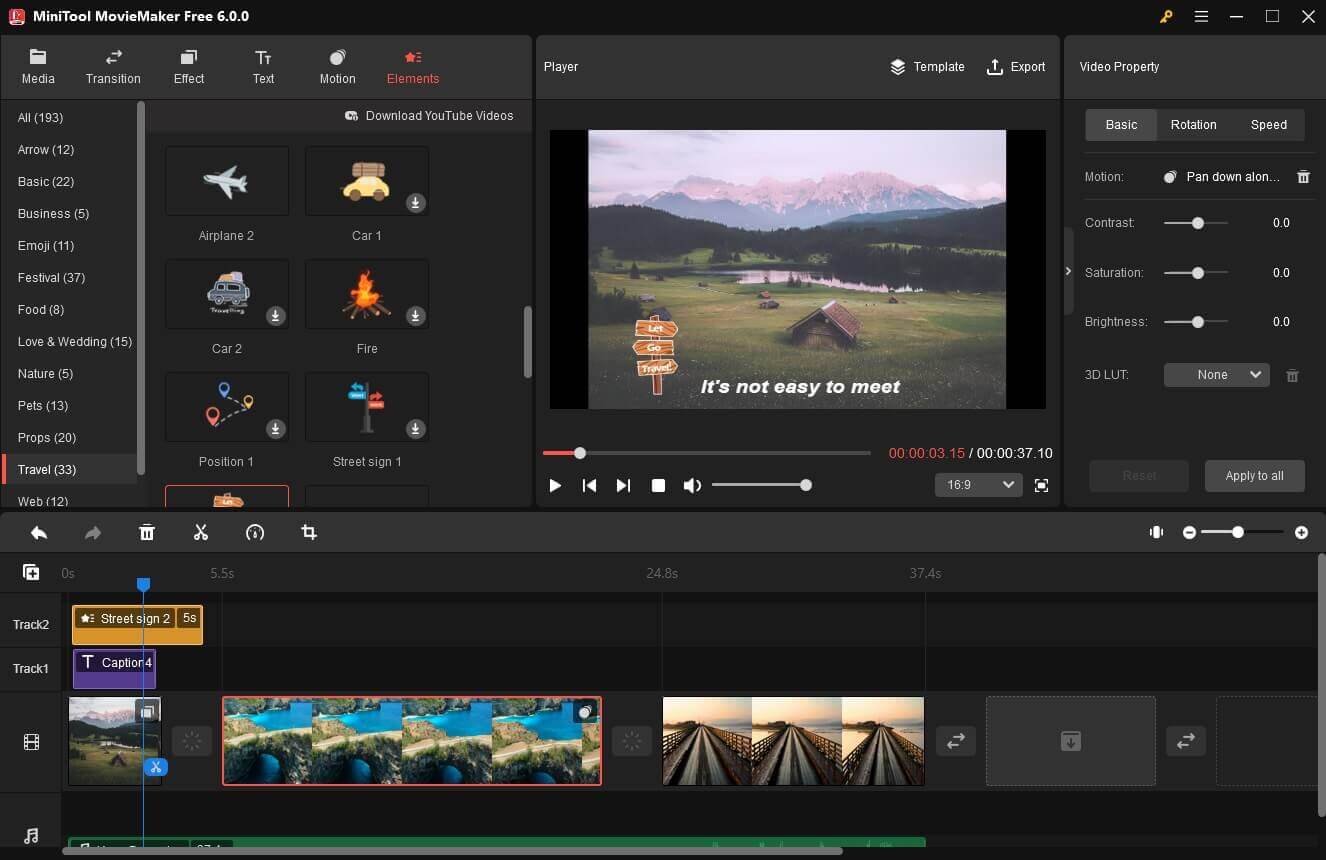Open the speed control icon in timeline toolbar

pos(255,533)
